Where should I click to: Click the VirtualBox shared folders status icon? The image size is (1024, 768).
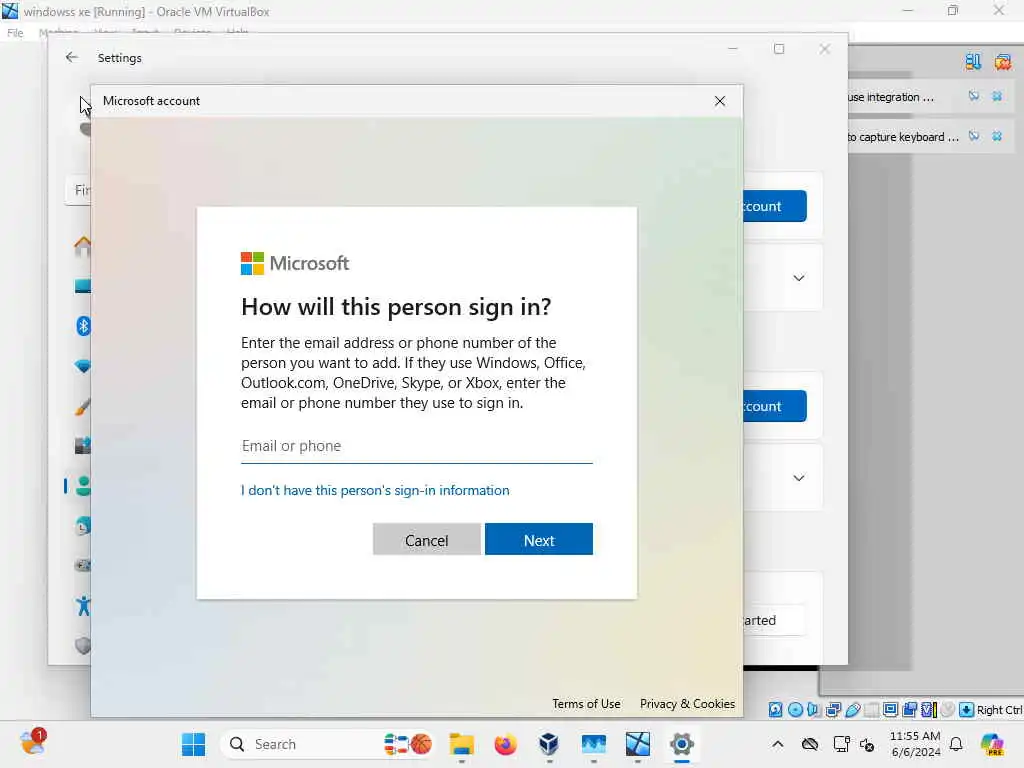point(872,710)
